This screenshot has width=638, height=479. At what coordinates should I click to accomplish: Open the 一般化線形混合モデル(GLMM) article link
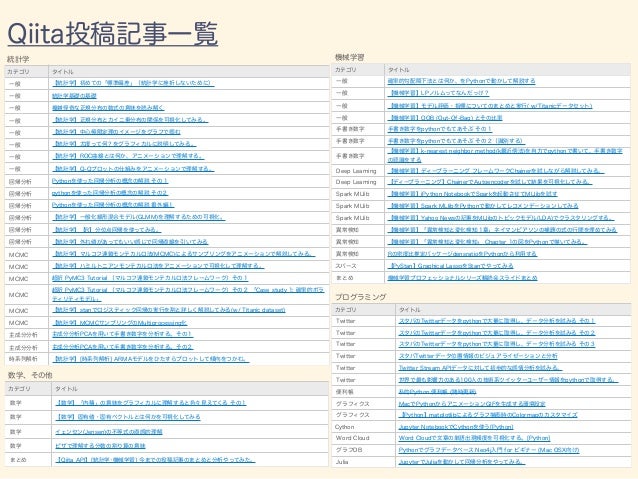[139, 217]
